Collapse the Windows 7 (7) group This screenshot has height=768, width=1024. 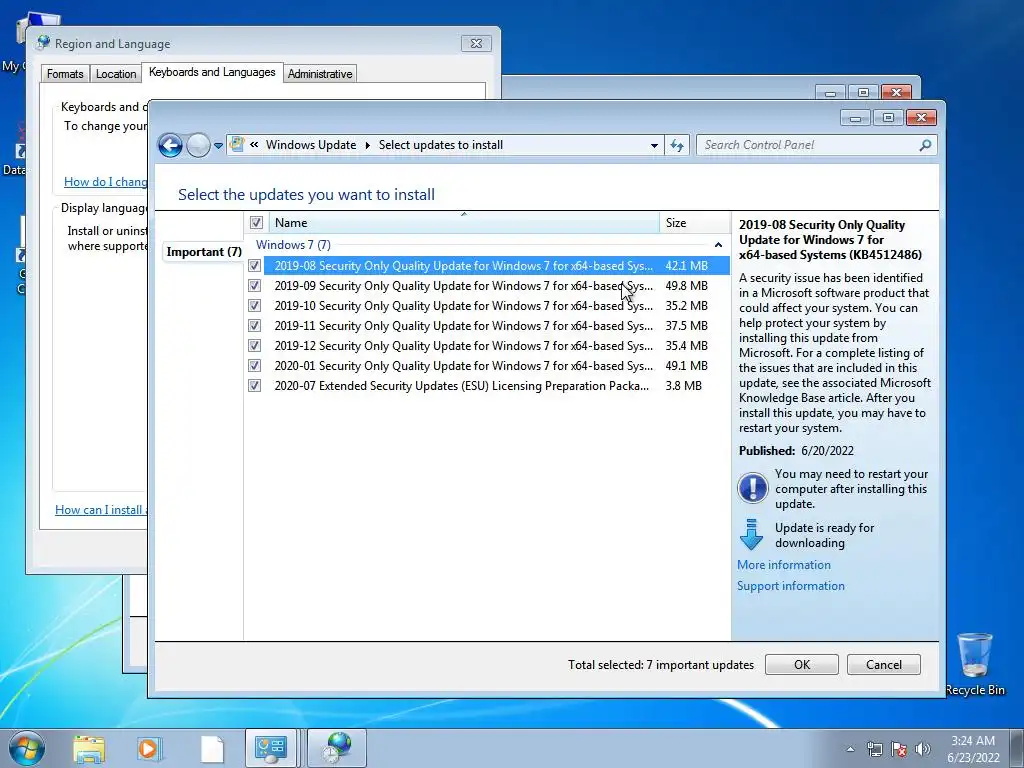click(718, 245)
